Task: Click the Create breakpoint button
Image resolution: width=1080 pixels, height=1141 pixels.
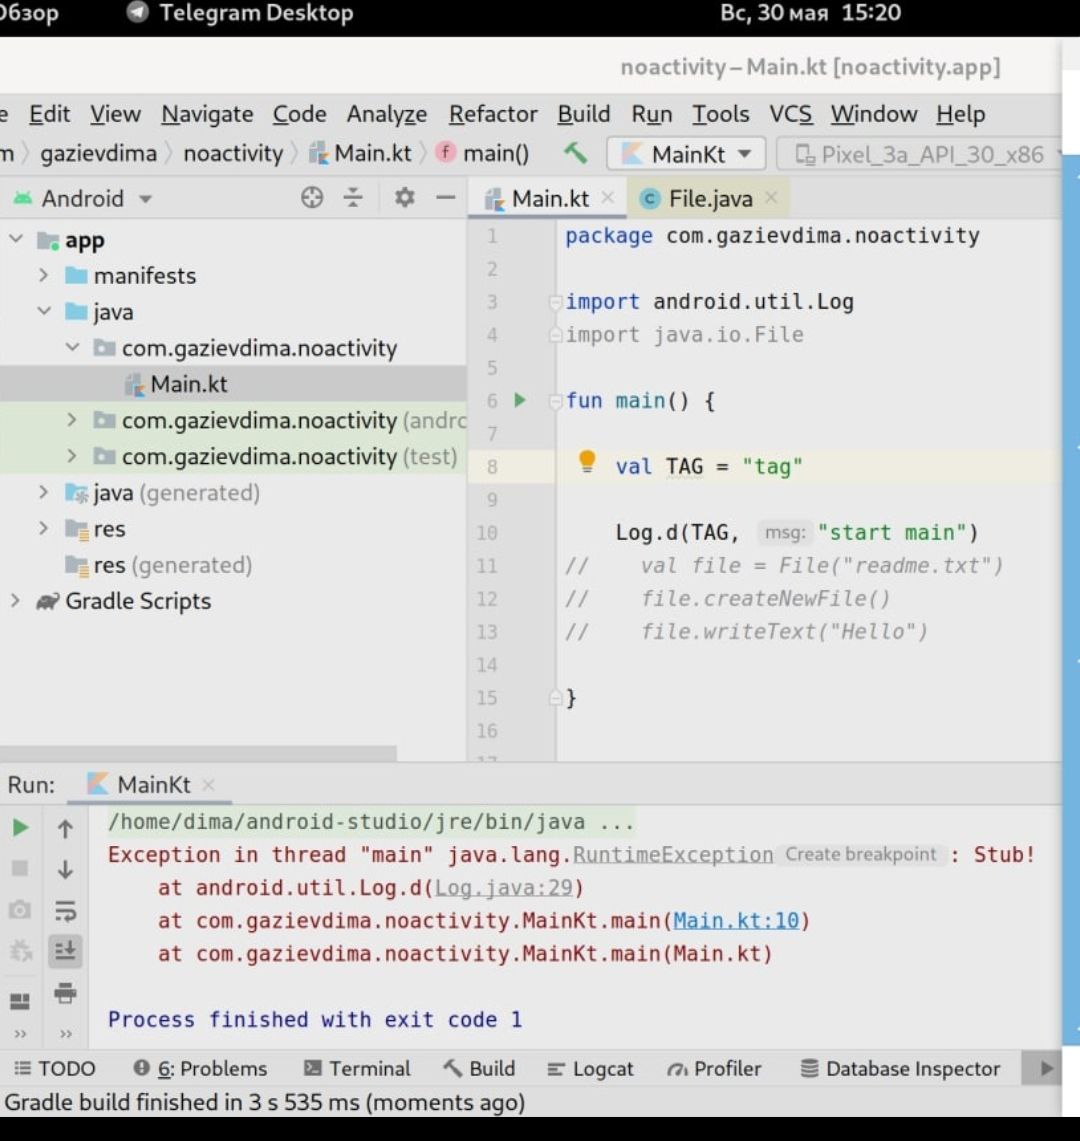Action: [860, 854]
